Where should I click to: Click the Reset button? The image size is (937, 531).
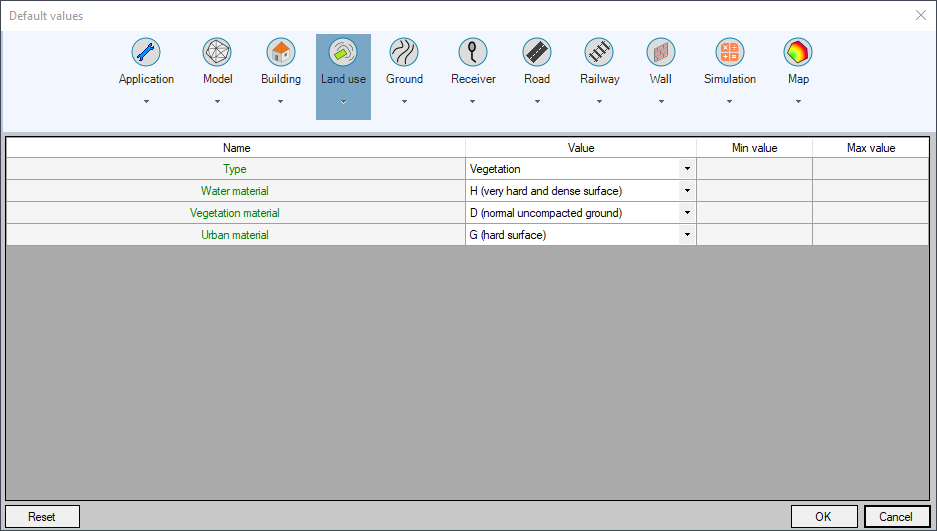42,517
